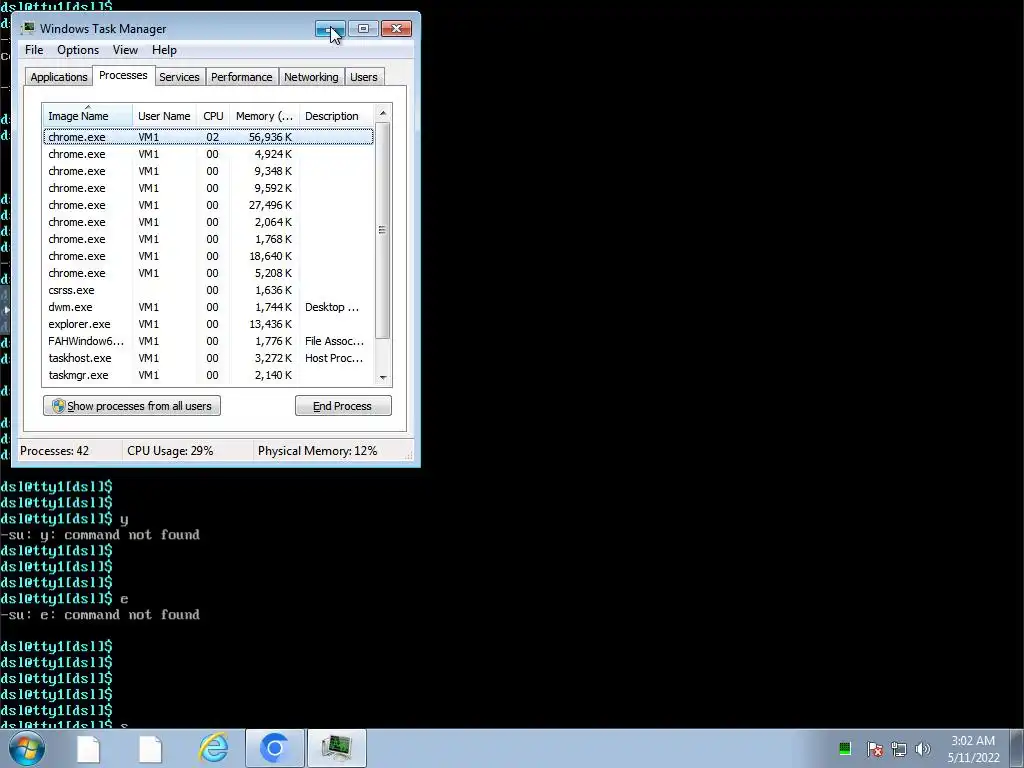Click the CPU Usage: 29% status entry
The height and width of the screenshot is (768, 1024).
(x=187, y=451)
